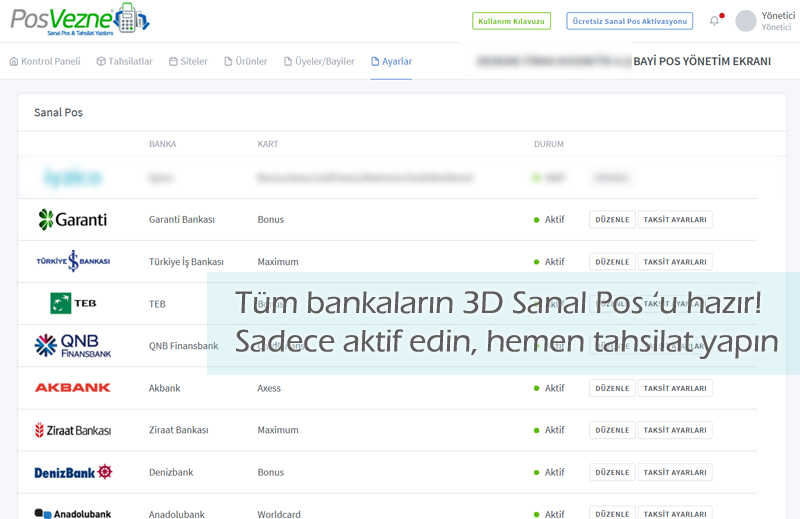
Task: Click DÜZENLE for Garanti Bankası
Action: (612, 219)
